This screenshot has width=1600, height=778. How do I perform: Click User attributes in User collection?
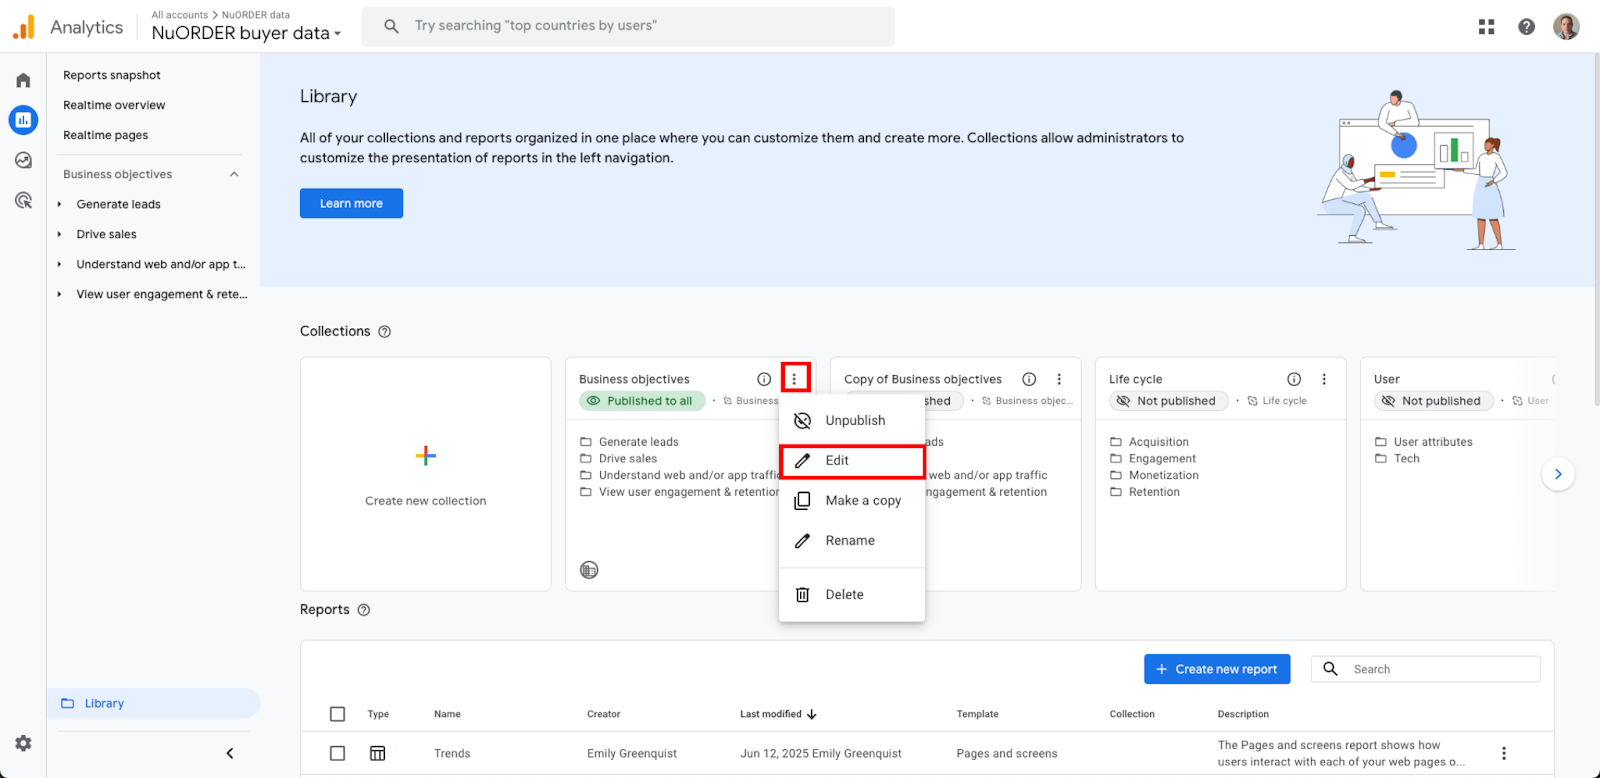point(1433,442)
